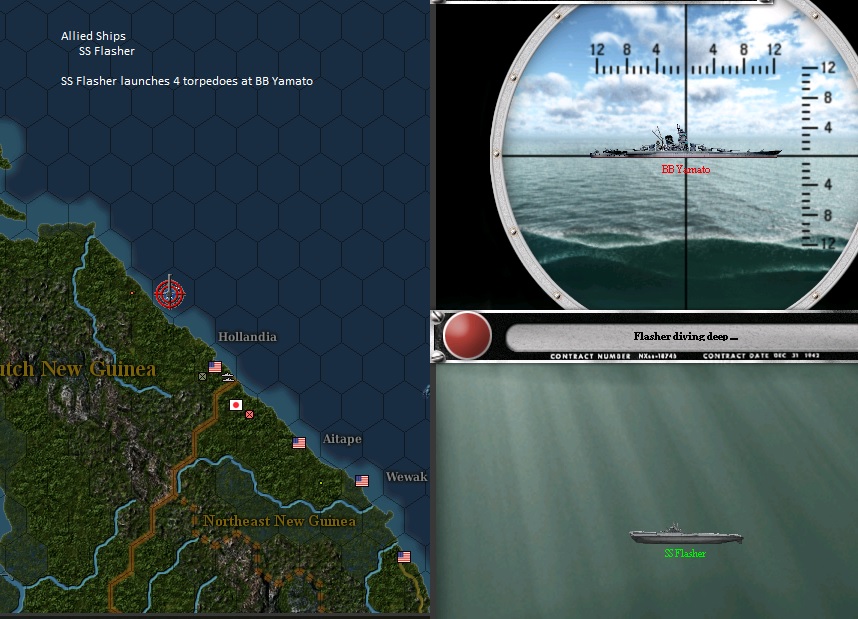
Task: Click the US flag below Wewak label
Action: (x=362, y=481)
